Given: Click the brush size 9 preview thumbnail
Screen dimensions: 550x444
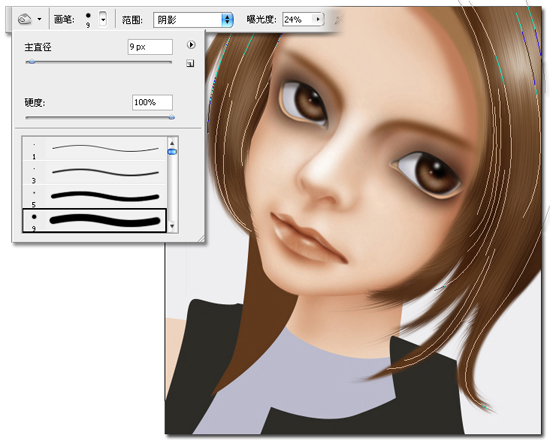Looking at the screenshot, I should [x=88, y=19].
